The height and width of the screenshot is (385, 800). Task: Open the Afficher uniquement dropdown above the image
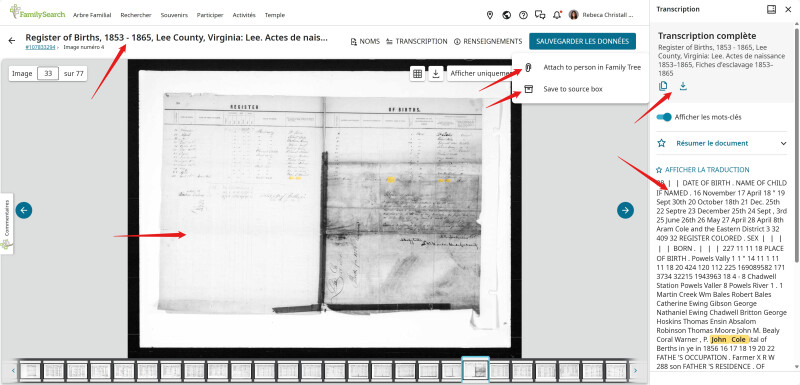click(x=480, y=74)
